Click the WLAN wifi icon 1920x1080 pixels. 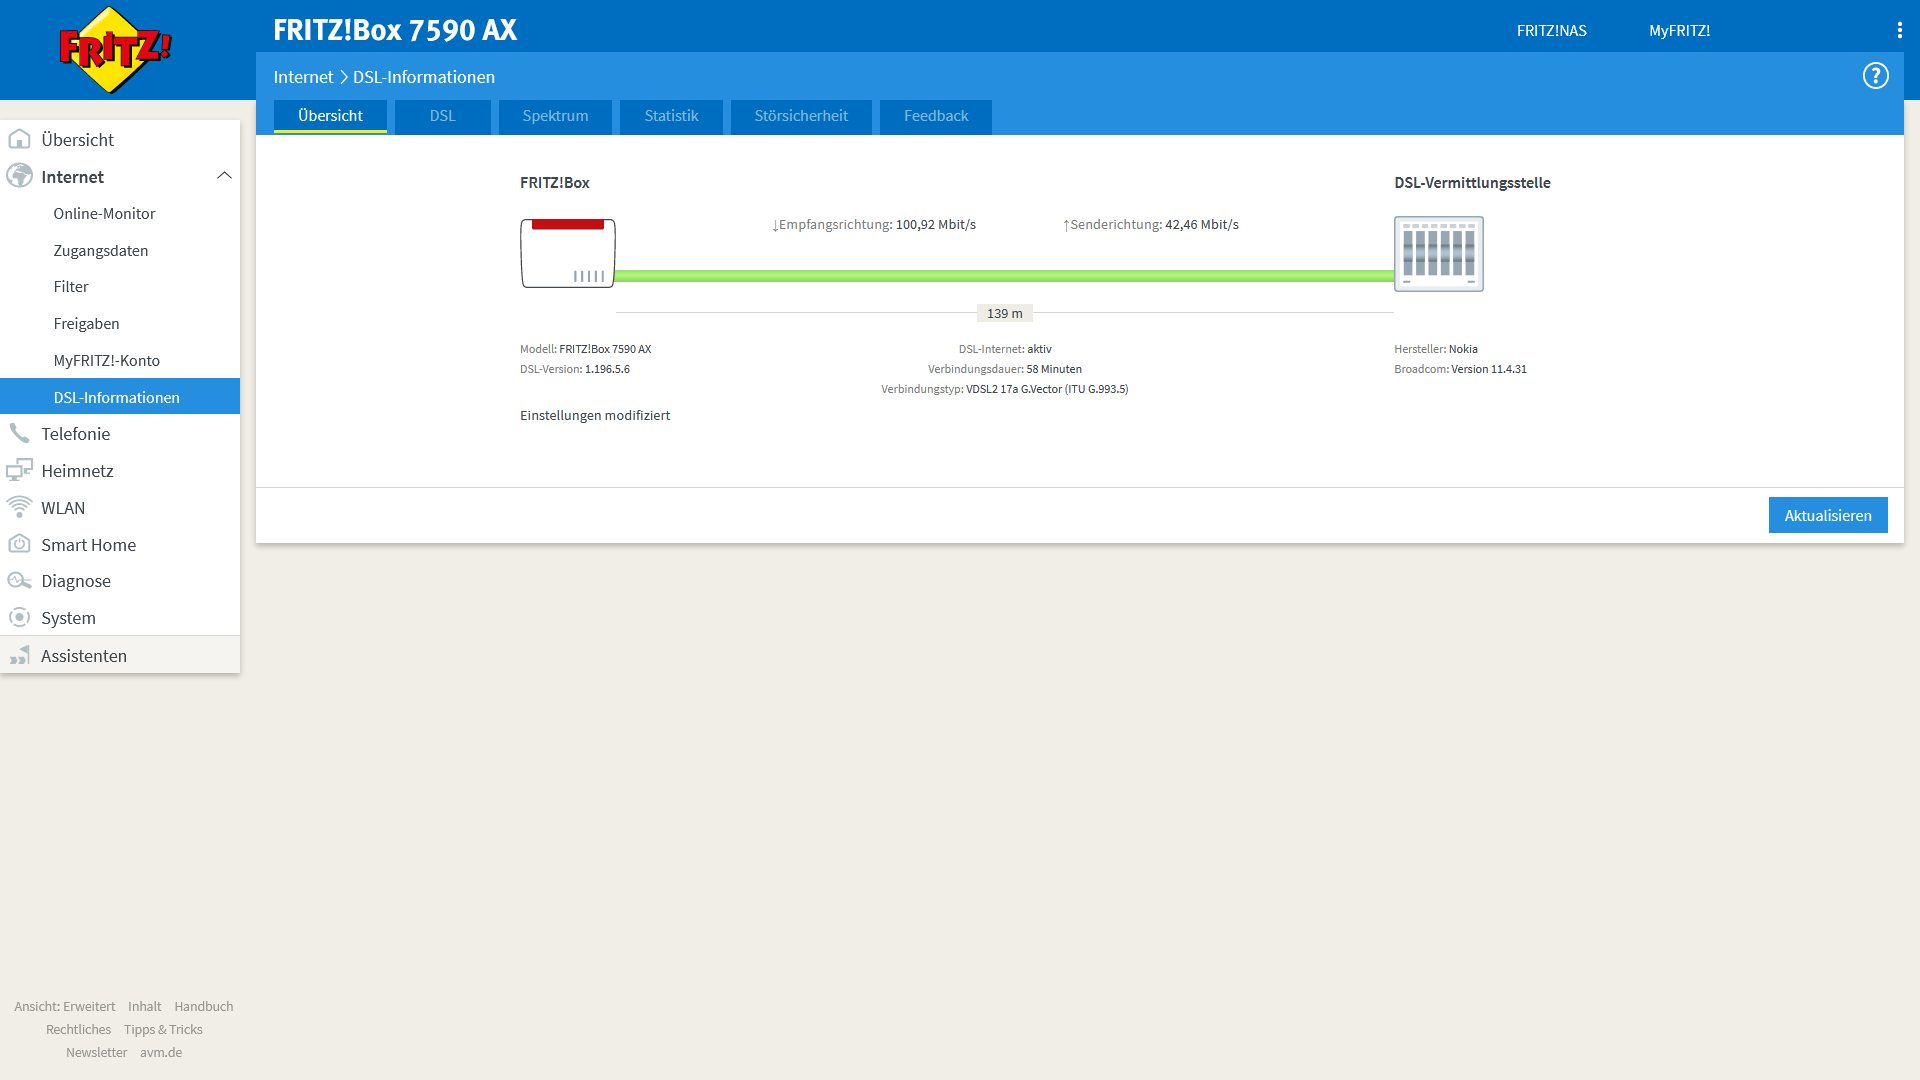[x=19, y=507]
